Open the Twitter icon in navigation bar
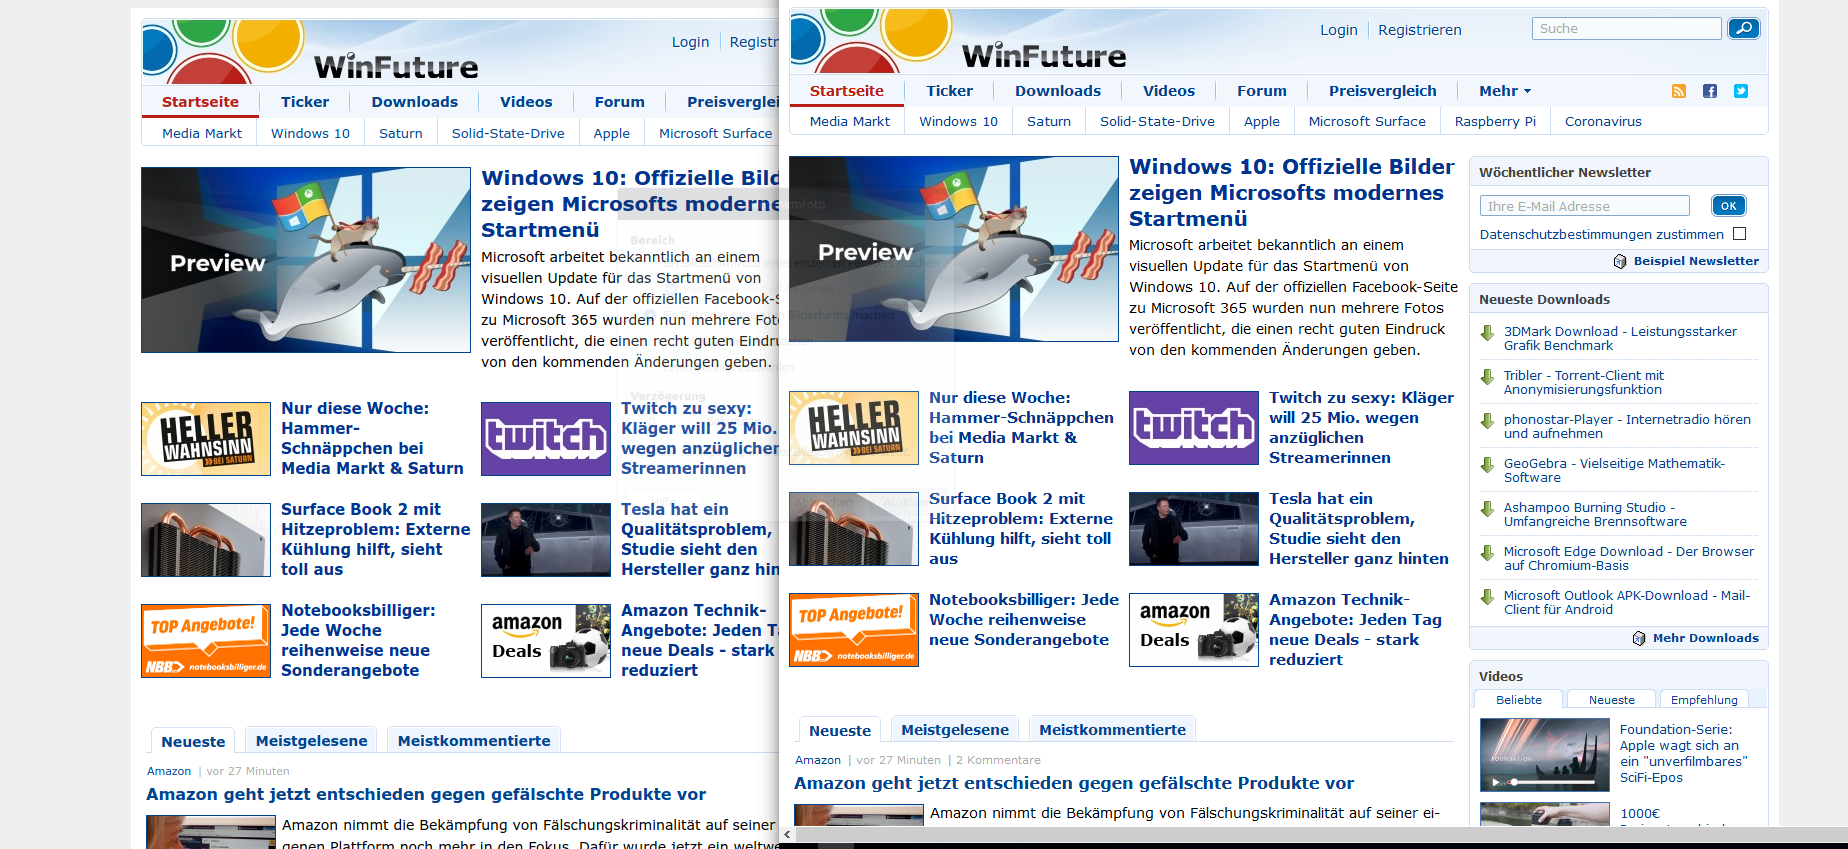Image resolution: width=1848 pixels, height=849 pixels. (1741, 91)
